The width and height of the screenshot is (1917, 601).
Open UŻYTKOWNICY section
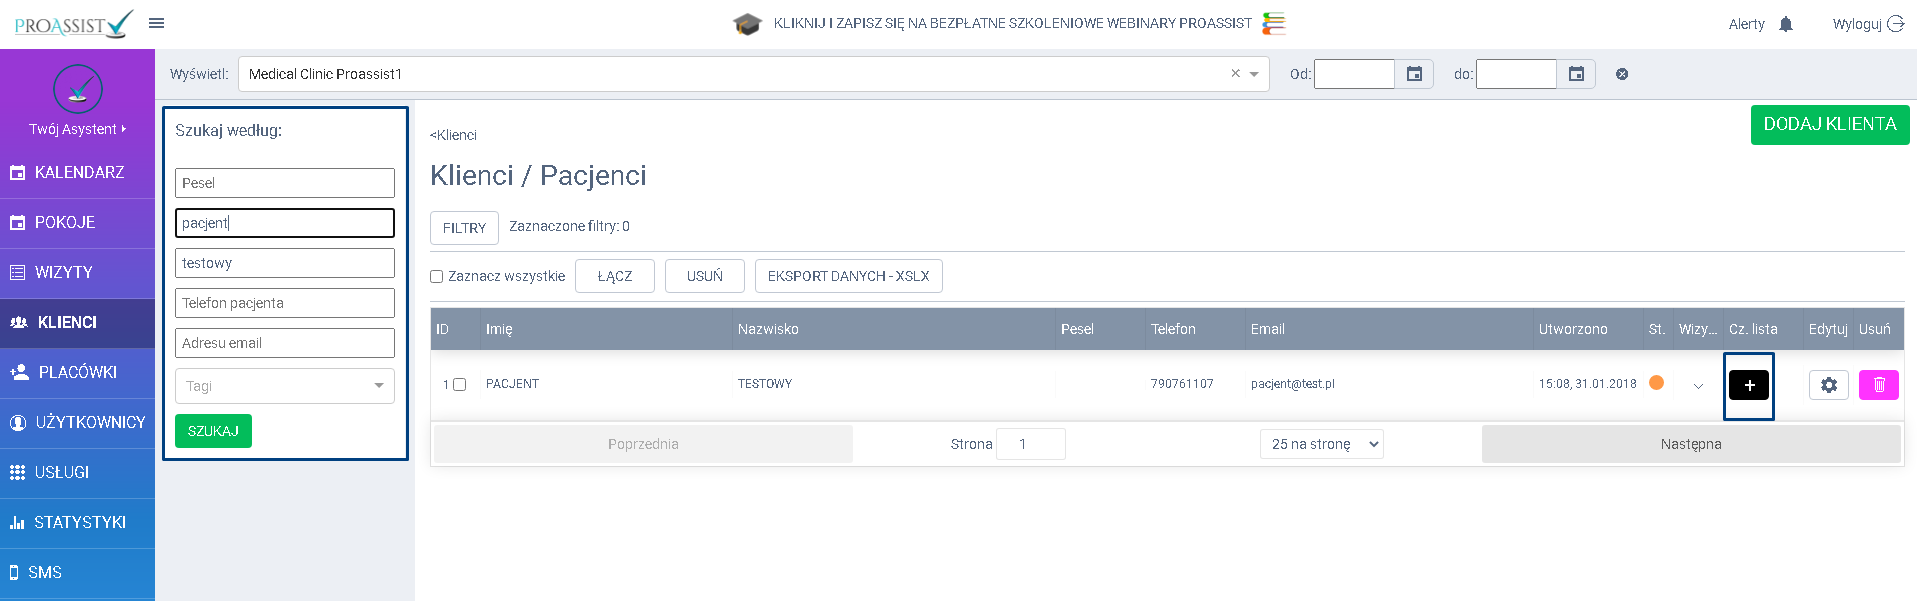click(x=78, y=423)
